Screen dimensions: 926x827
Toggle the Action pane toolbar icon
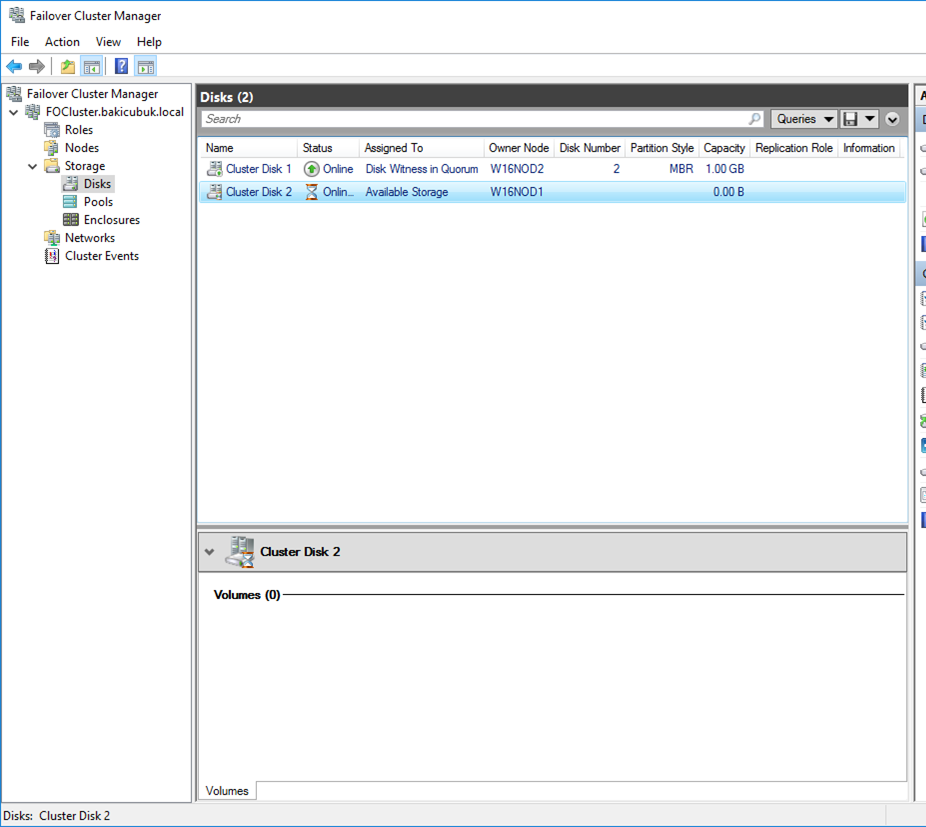tap(146, 67)
